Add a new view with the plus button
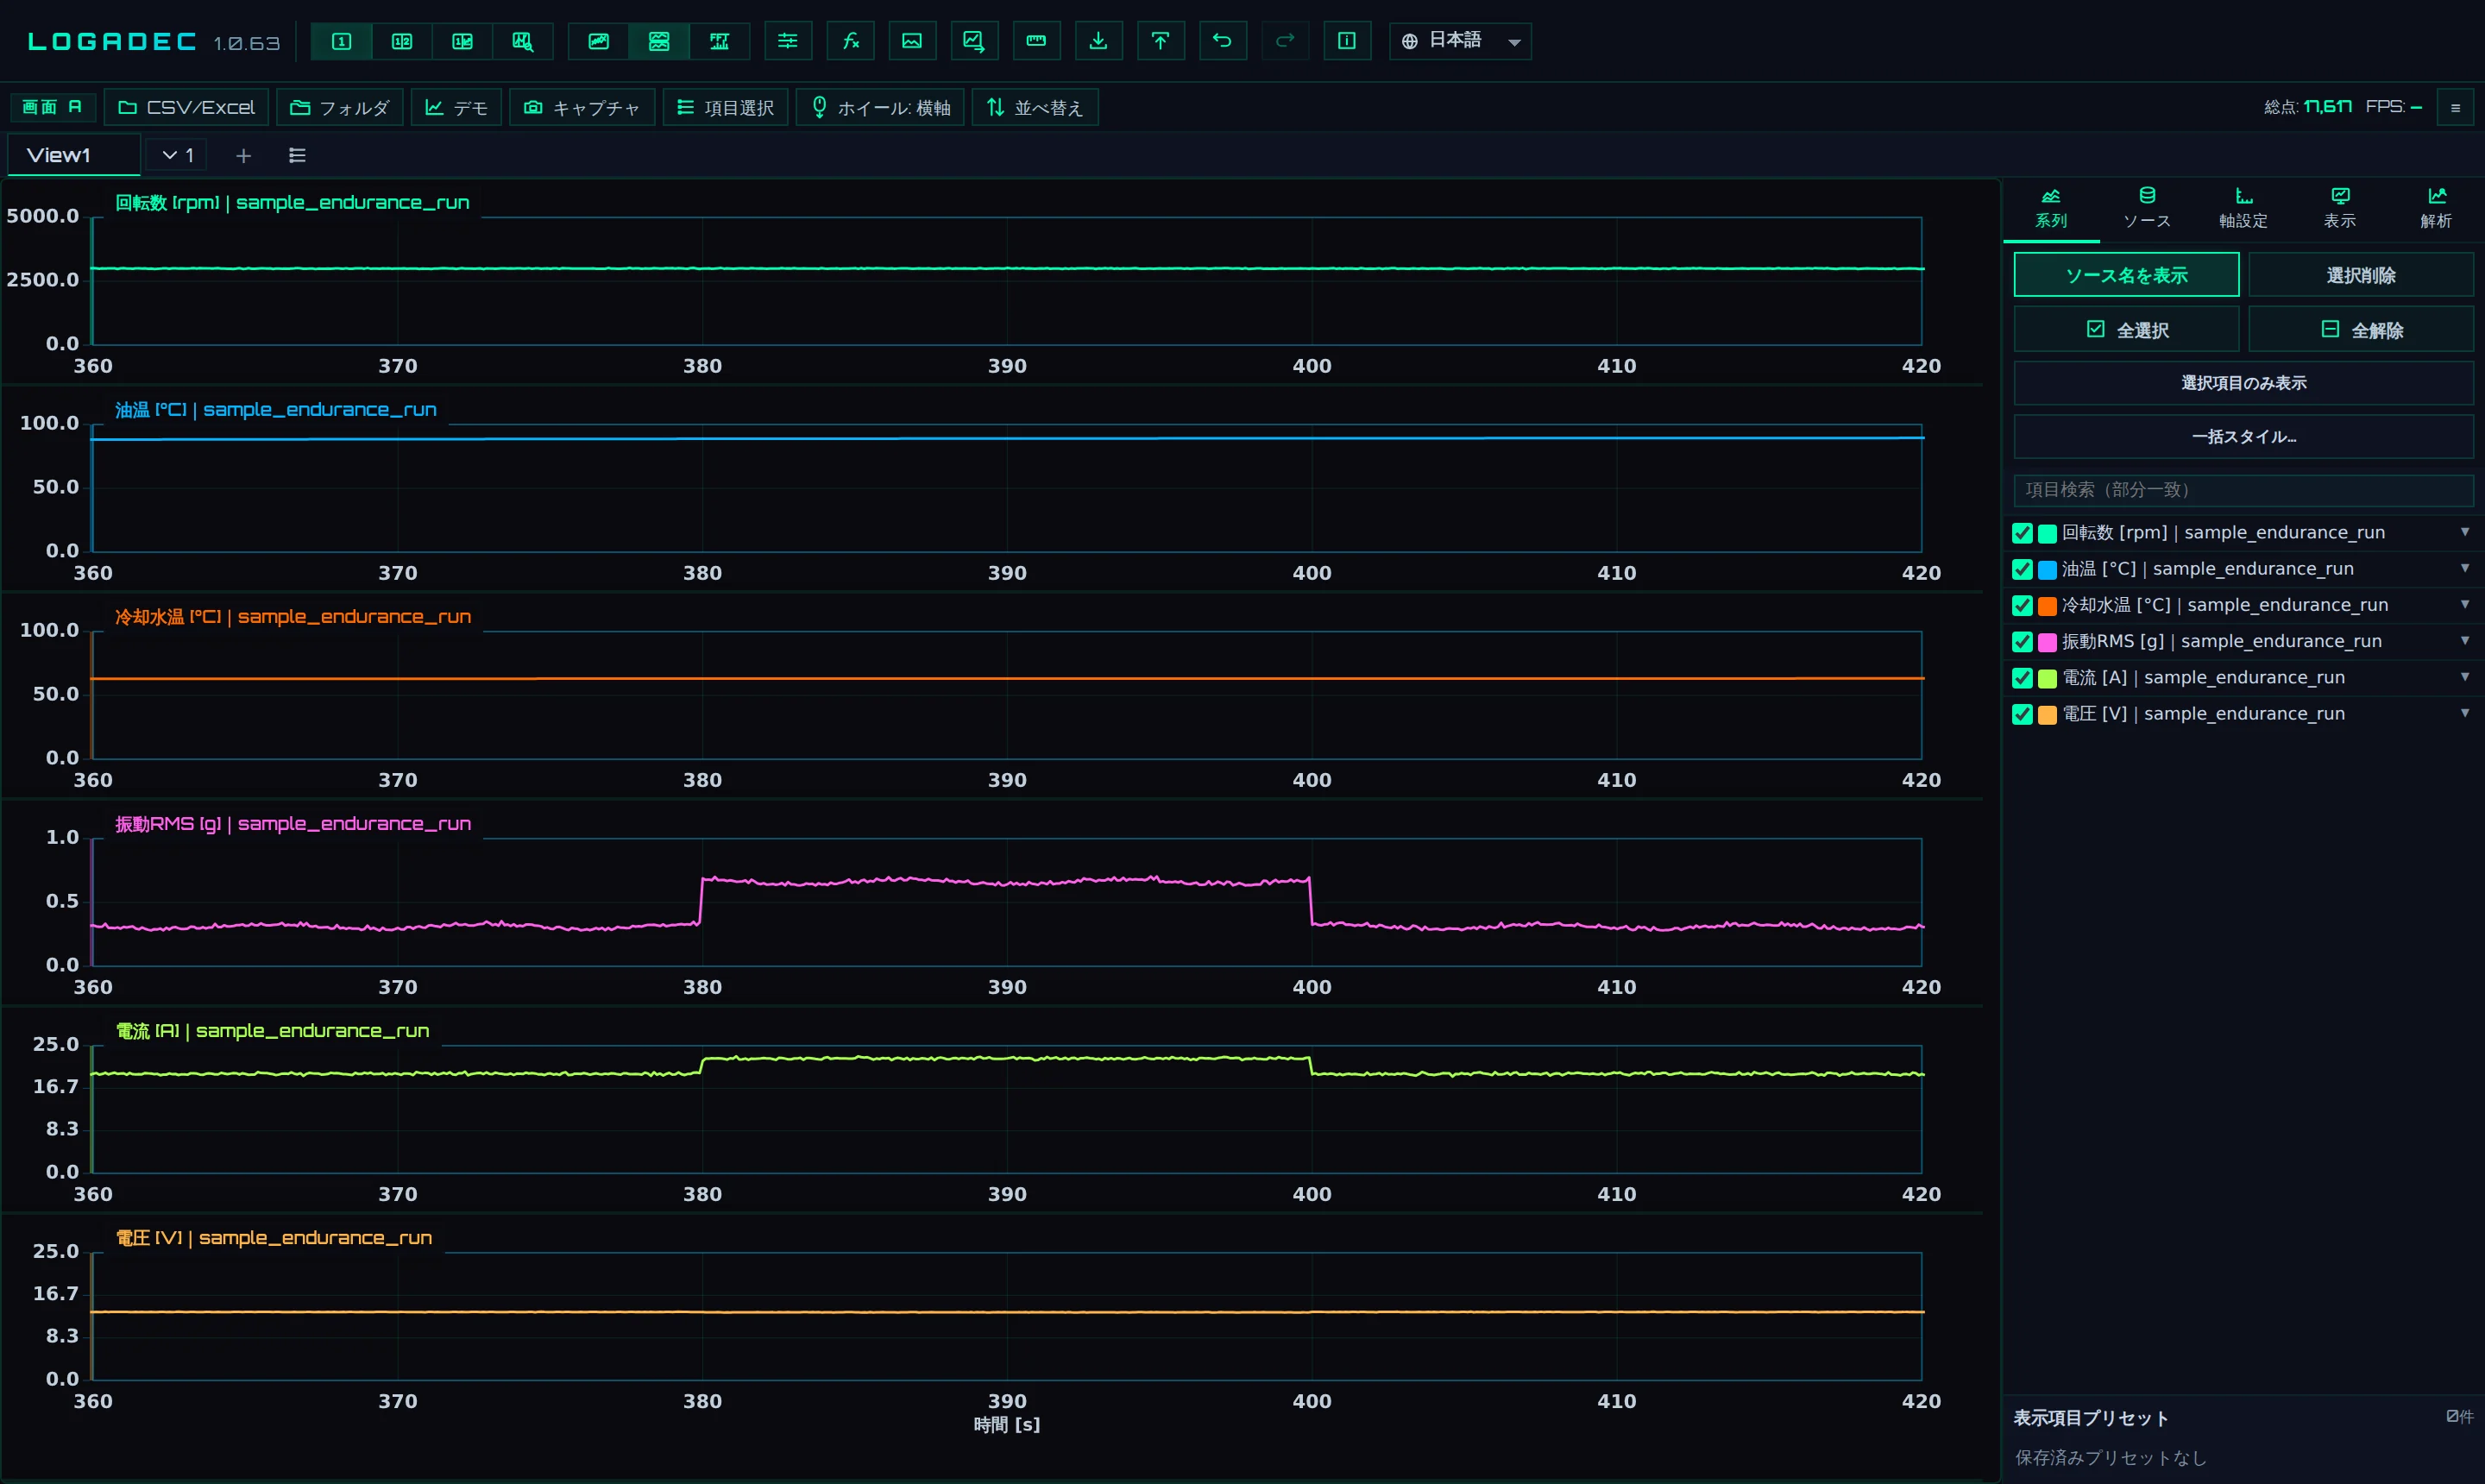2485x1484 pixels. point(243,155)
